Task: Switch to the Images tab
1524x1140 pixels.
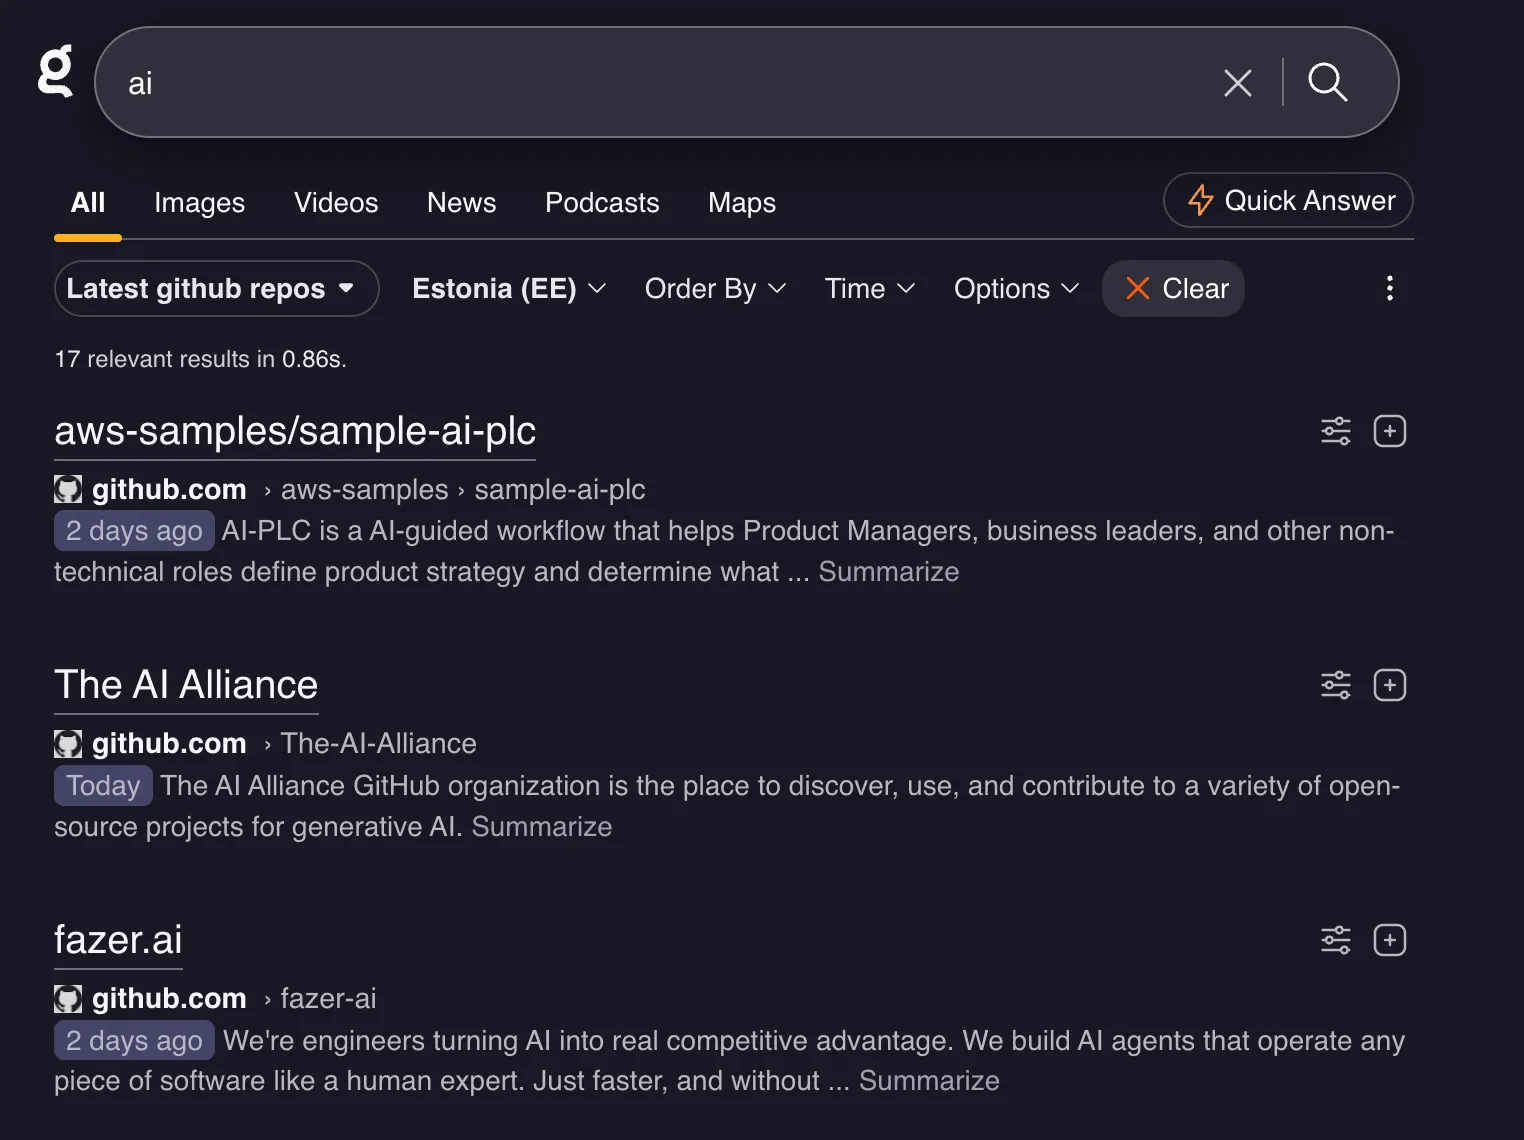Action: [199, 203]
